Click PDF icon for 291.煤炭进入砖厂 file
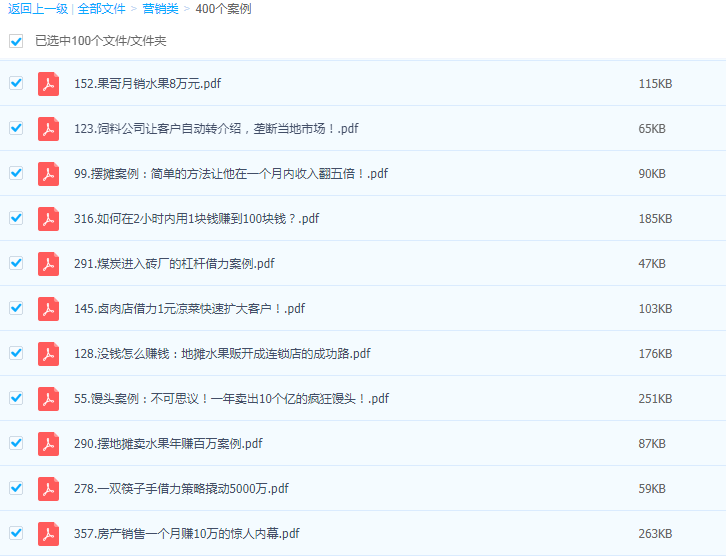 coord(48,264)
